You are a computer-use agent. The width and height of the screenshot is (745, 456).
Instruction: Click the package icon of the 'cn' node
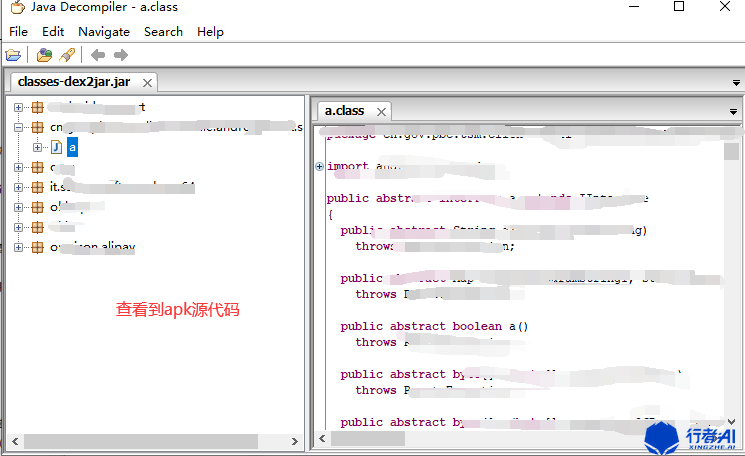pyautogui.click(x=38, y=127)
